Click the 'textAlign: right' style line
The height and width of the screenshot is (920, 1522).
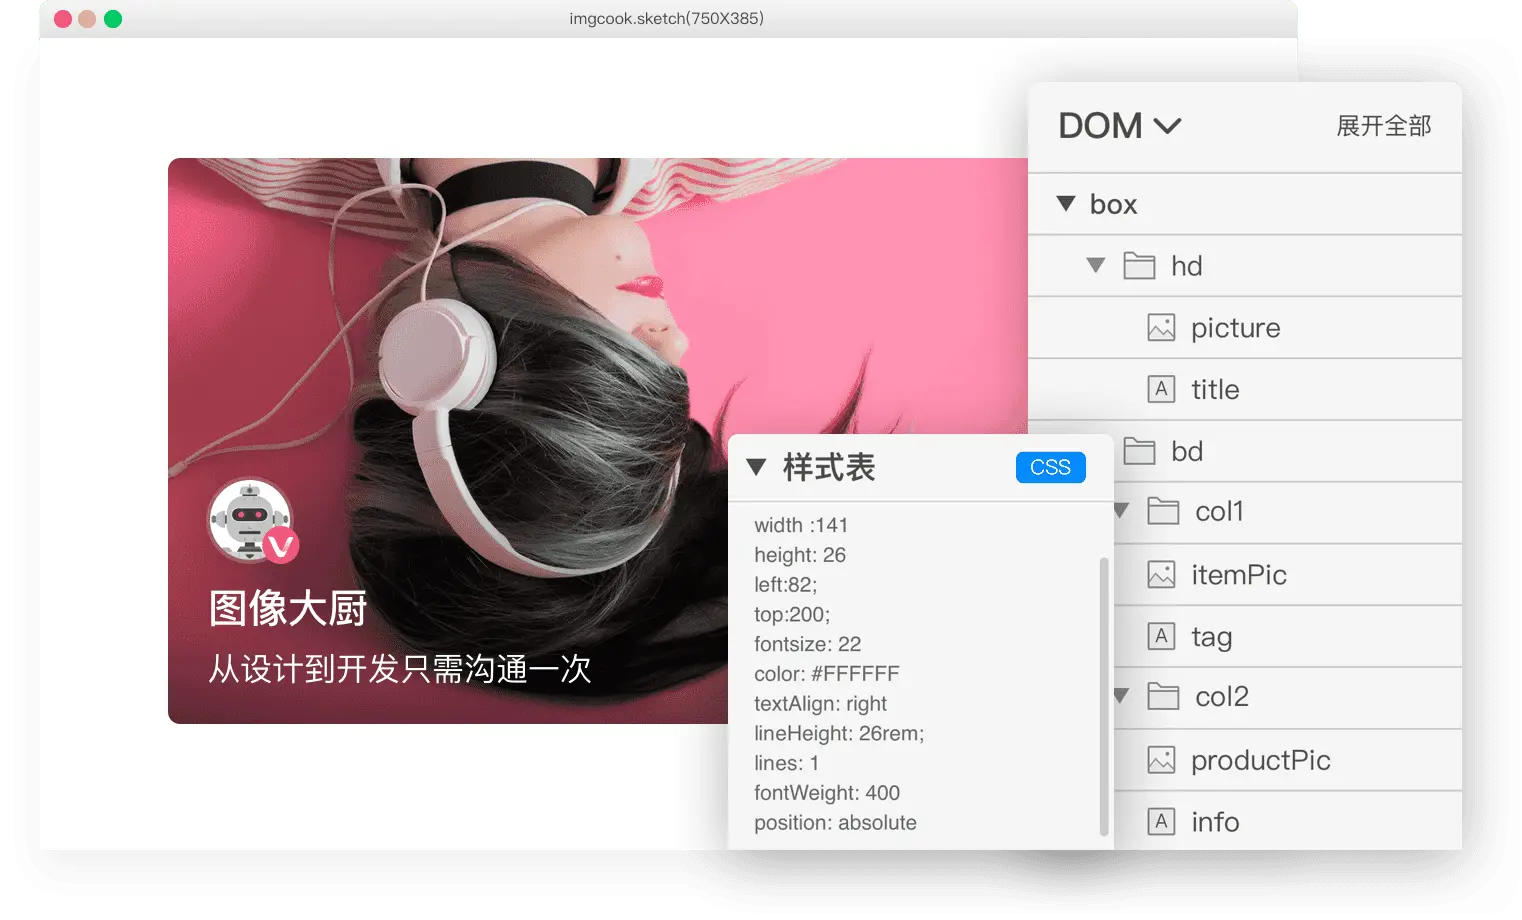pyautogui.click(x=821, y=704)
